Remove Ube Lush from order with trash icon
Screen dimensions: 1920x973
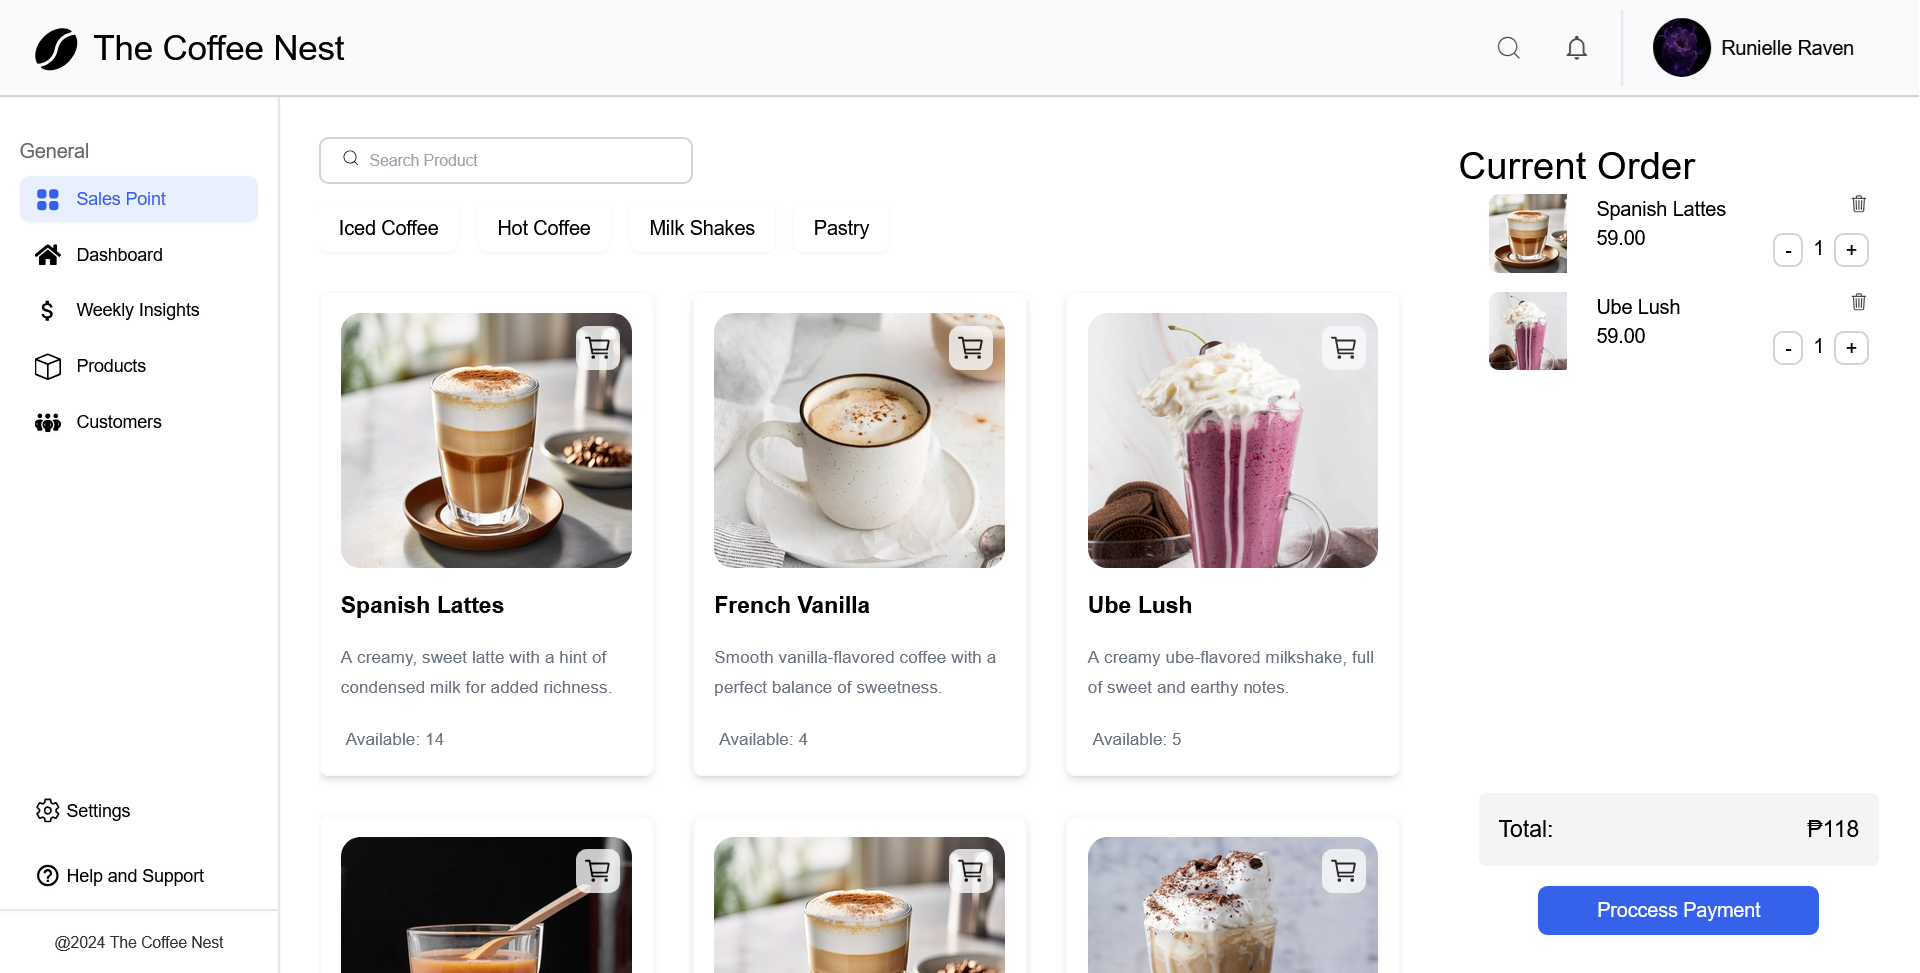click(x=1858, y=302)
